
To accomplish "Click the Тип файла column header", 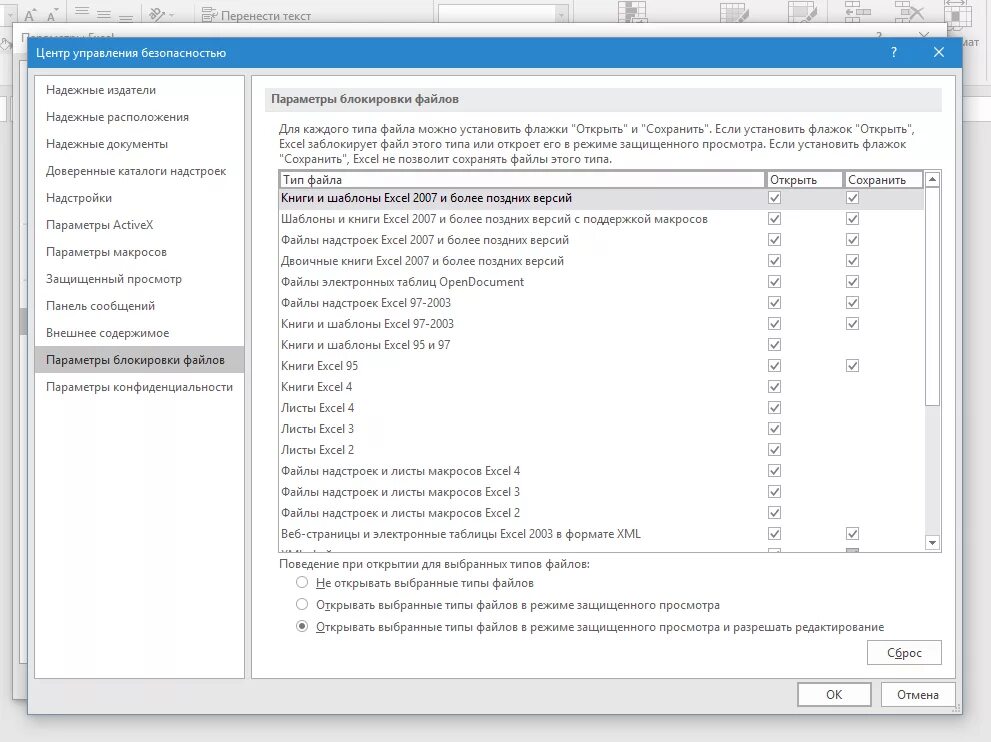I will pos(522,179).
